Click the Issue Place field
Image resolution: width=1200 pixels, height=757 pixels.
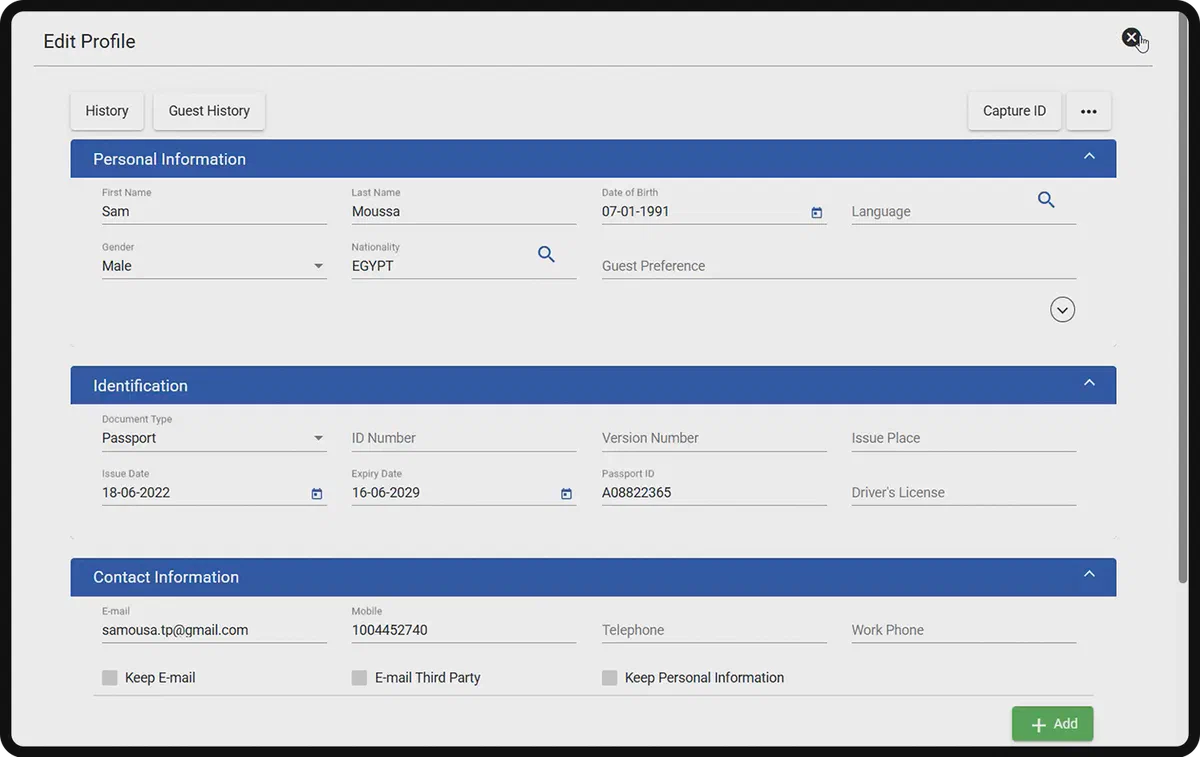tap(964, 438)
